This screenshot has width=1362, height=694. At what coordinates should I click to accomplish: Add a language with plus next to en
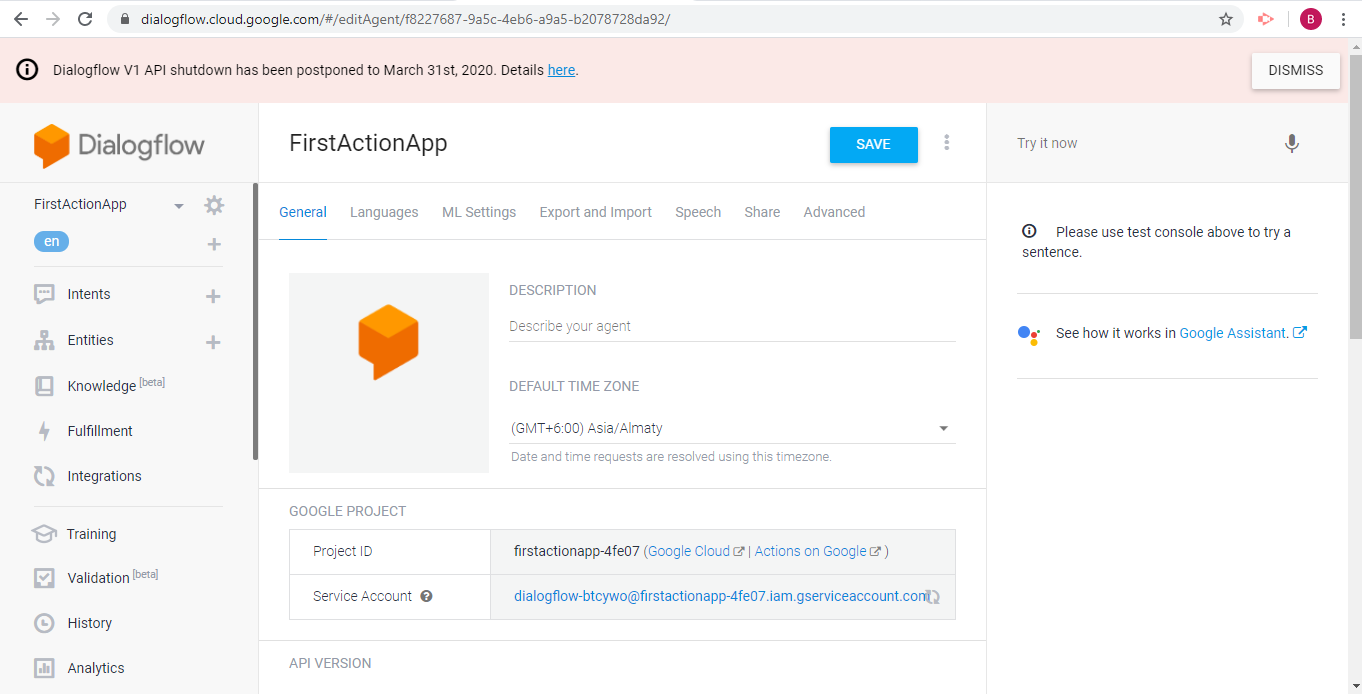tap(214, 244)
